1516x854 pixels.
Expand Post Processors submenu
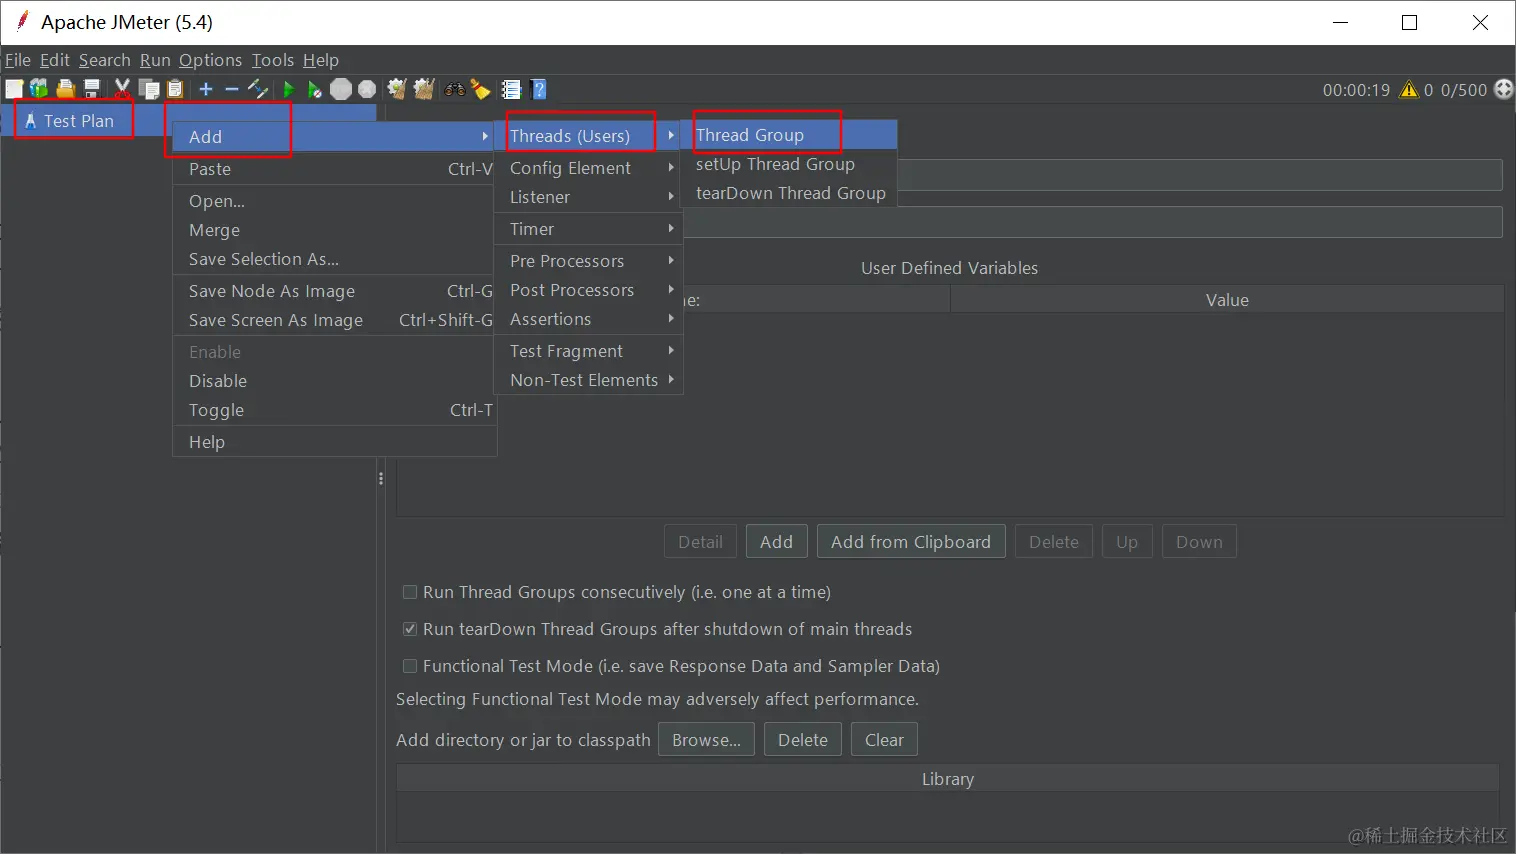click(588, 290)
